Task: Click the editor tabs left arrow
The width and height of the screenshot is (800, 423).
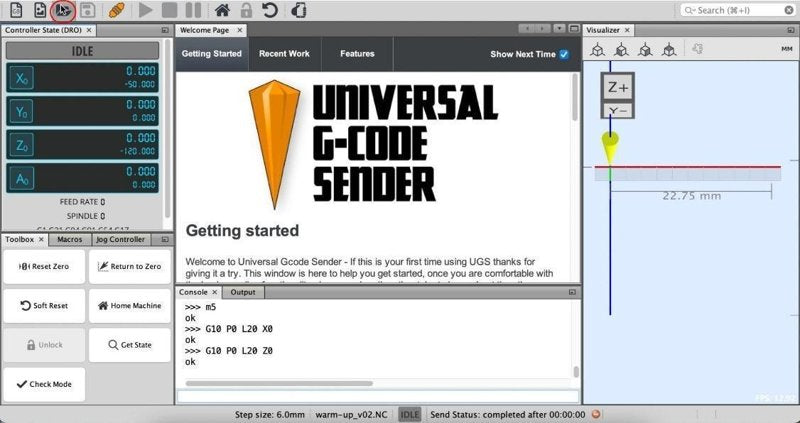Action: coord(528,29)
